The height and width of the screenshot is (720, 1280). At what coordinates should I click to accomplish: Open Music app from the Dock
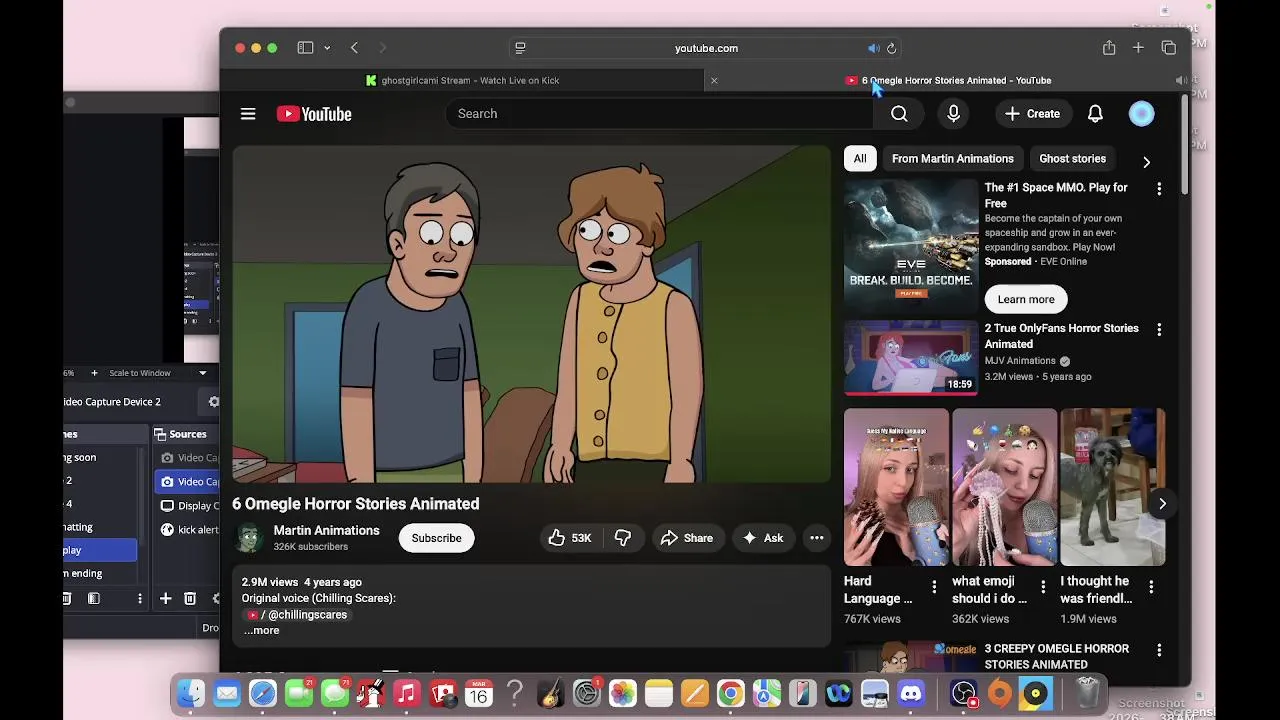point(407,693)
